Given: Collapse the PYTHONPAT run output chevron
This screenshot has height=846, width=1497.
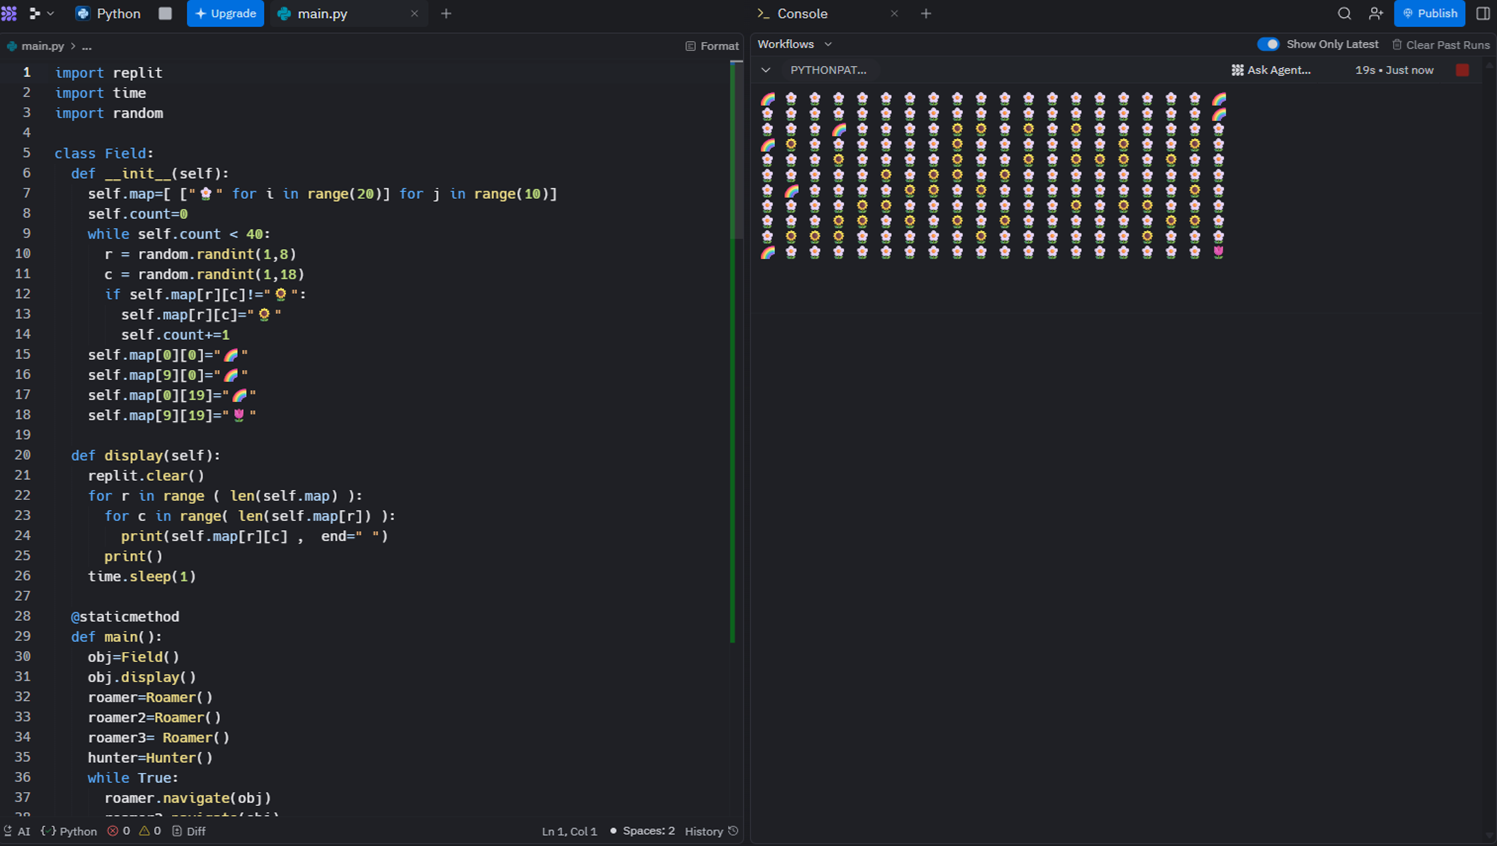Looking at the screenshot, I should (766, 70).
